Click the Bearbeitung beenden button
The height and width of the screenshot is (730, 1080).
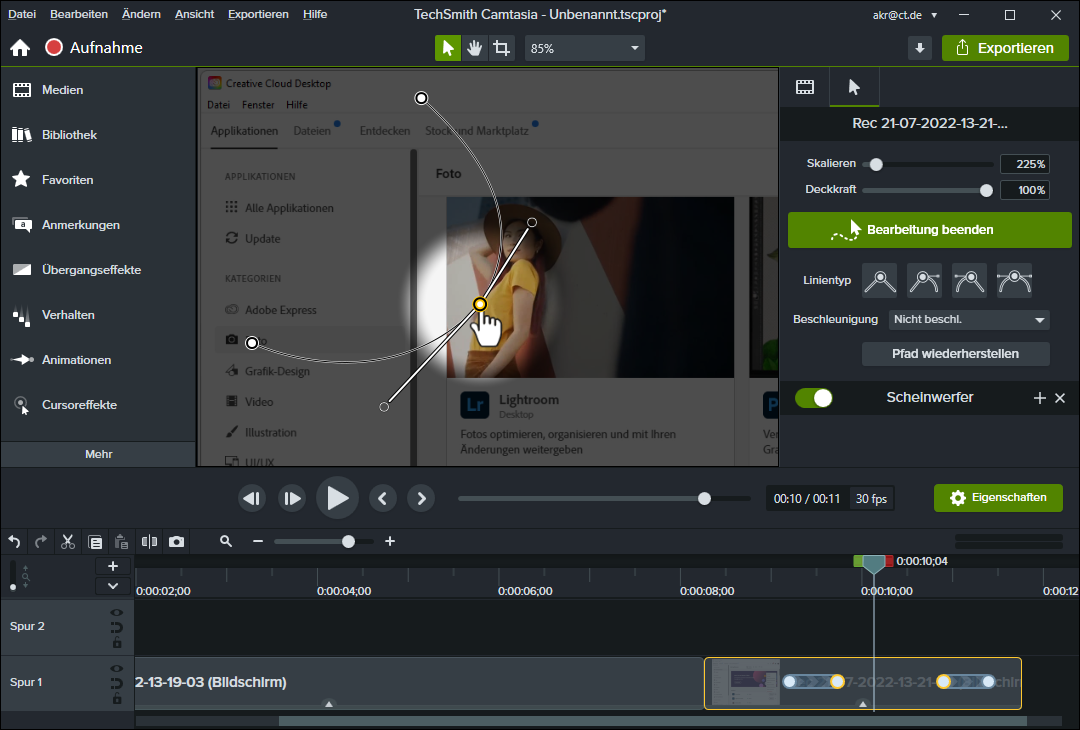929,230
